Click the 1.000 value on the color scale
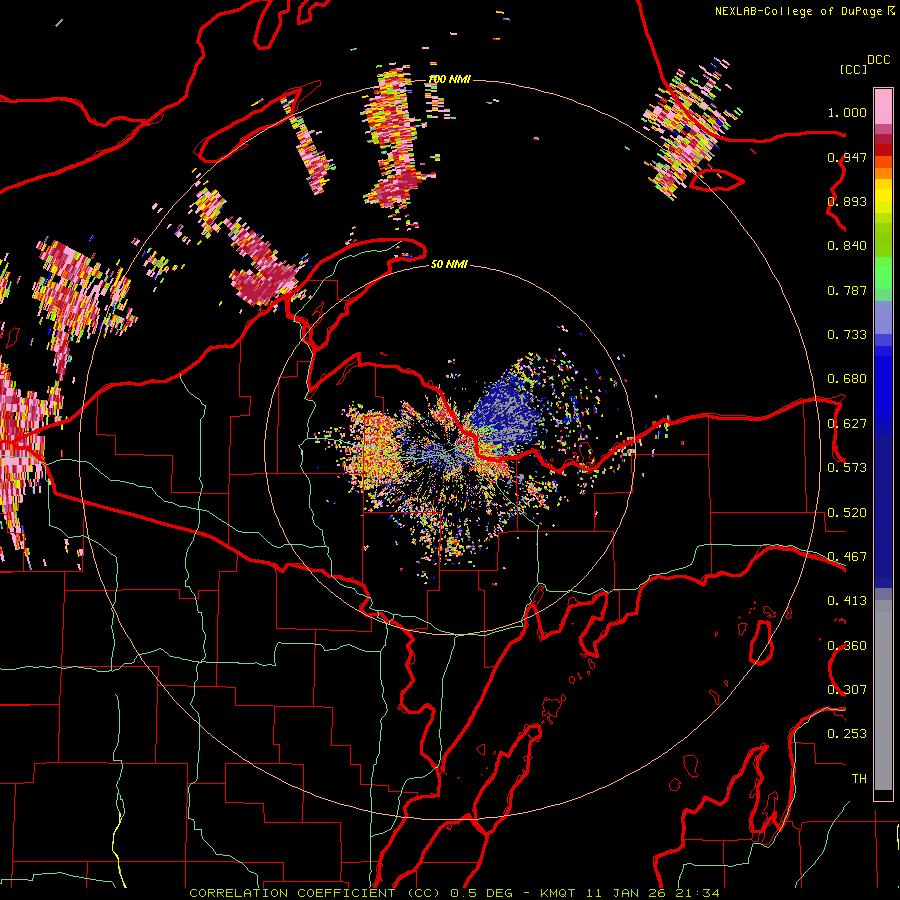This screenshot has height=900, width=900. [847, 112]
